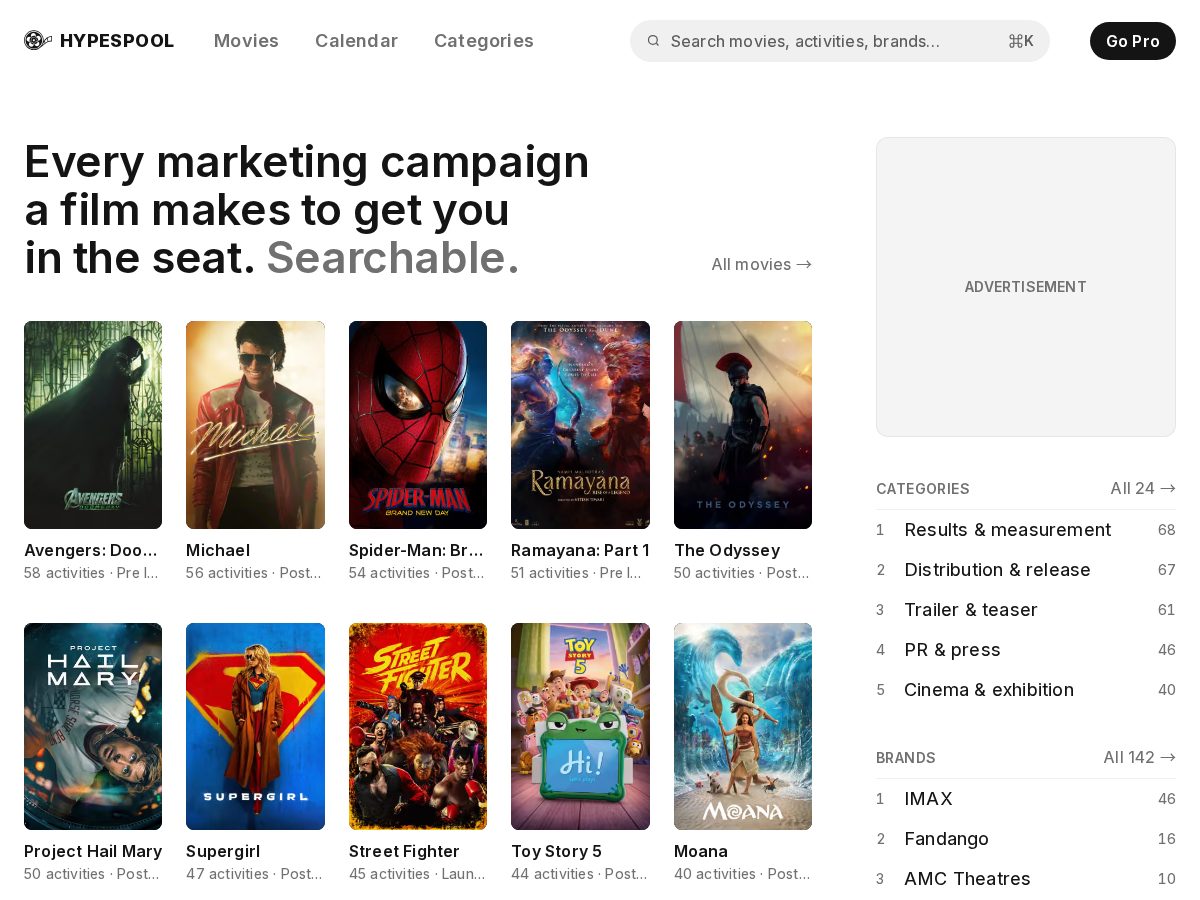Click '56 activities · Post…' subtitle
The image size is (1200, 900).
254,573
